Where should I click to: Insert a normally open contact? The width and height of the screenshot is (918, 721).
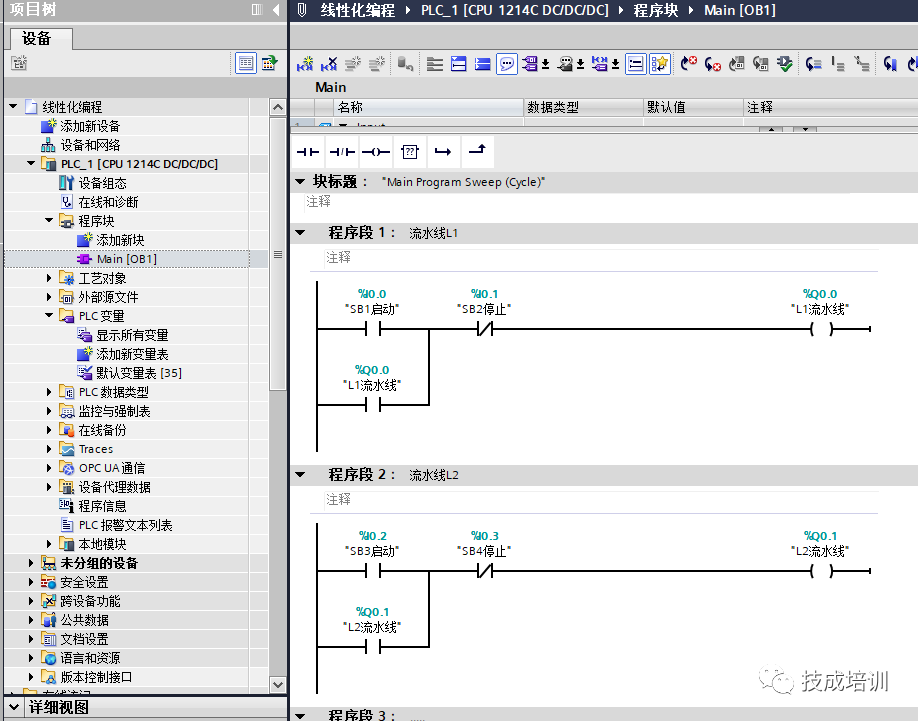point(308,152)
